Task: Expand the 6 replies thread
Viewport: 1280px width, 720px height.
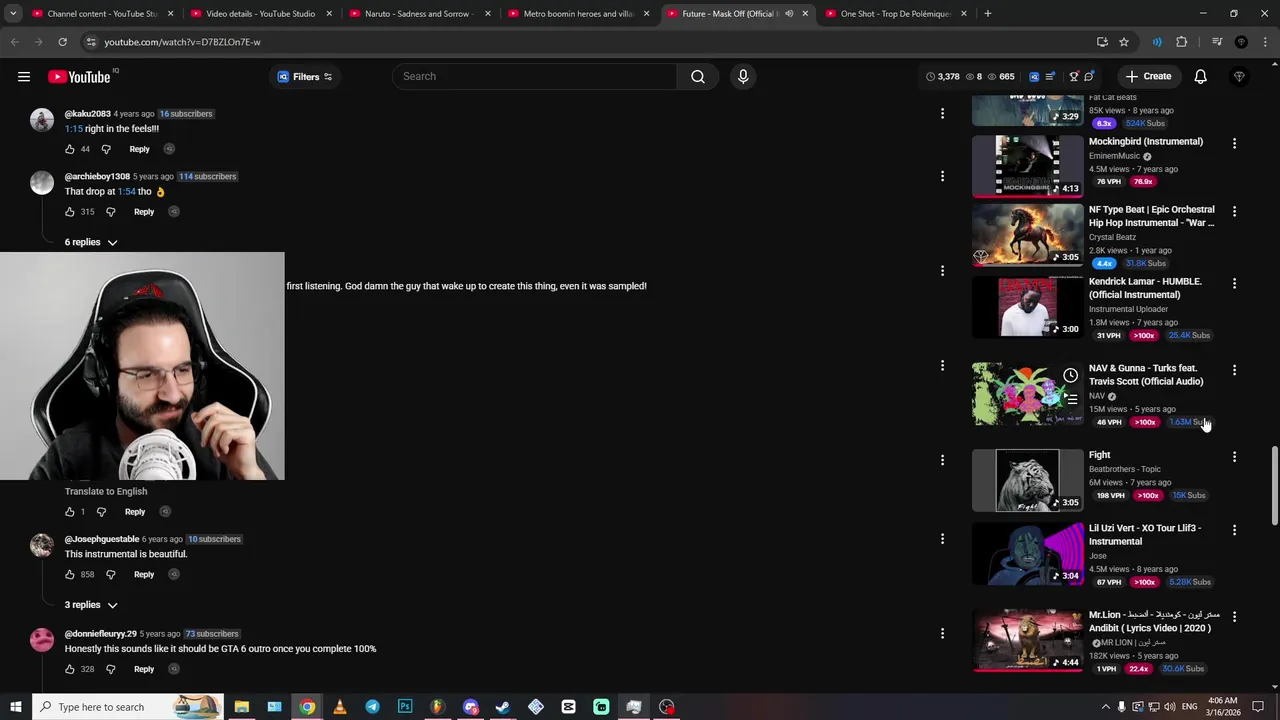Action: 91,242
